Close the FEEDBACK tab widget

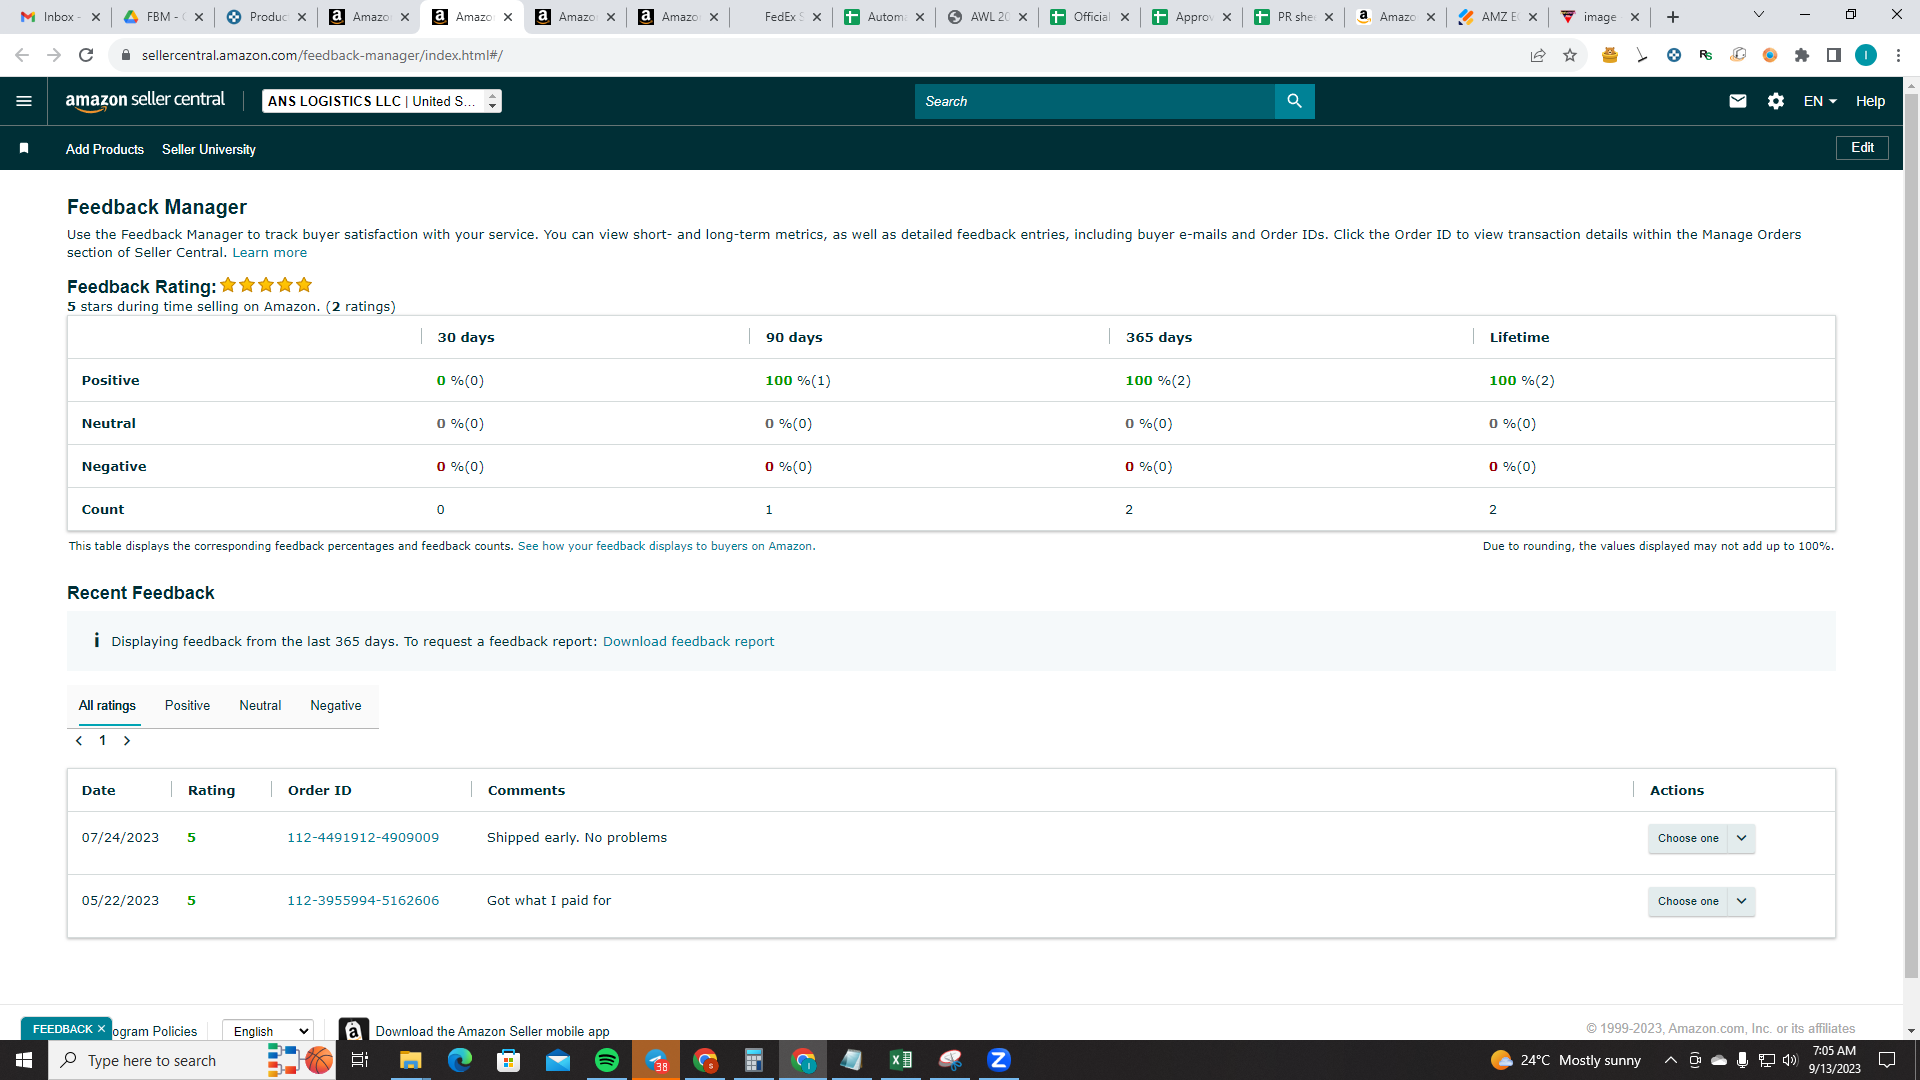pyautogui.click(x=101, y=1028)
